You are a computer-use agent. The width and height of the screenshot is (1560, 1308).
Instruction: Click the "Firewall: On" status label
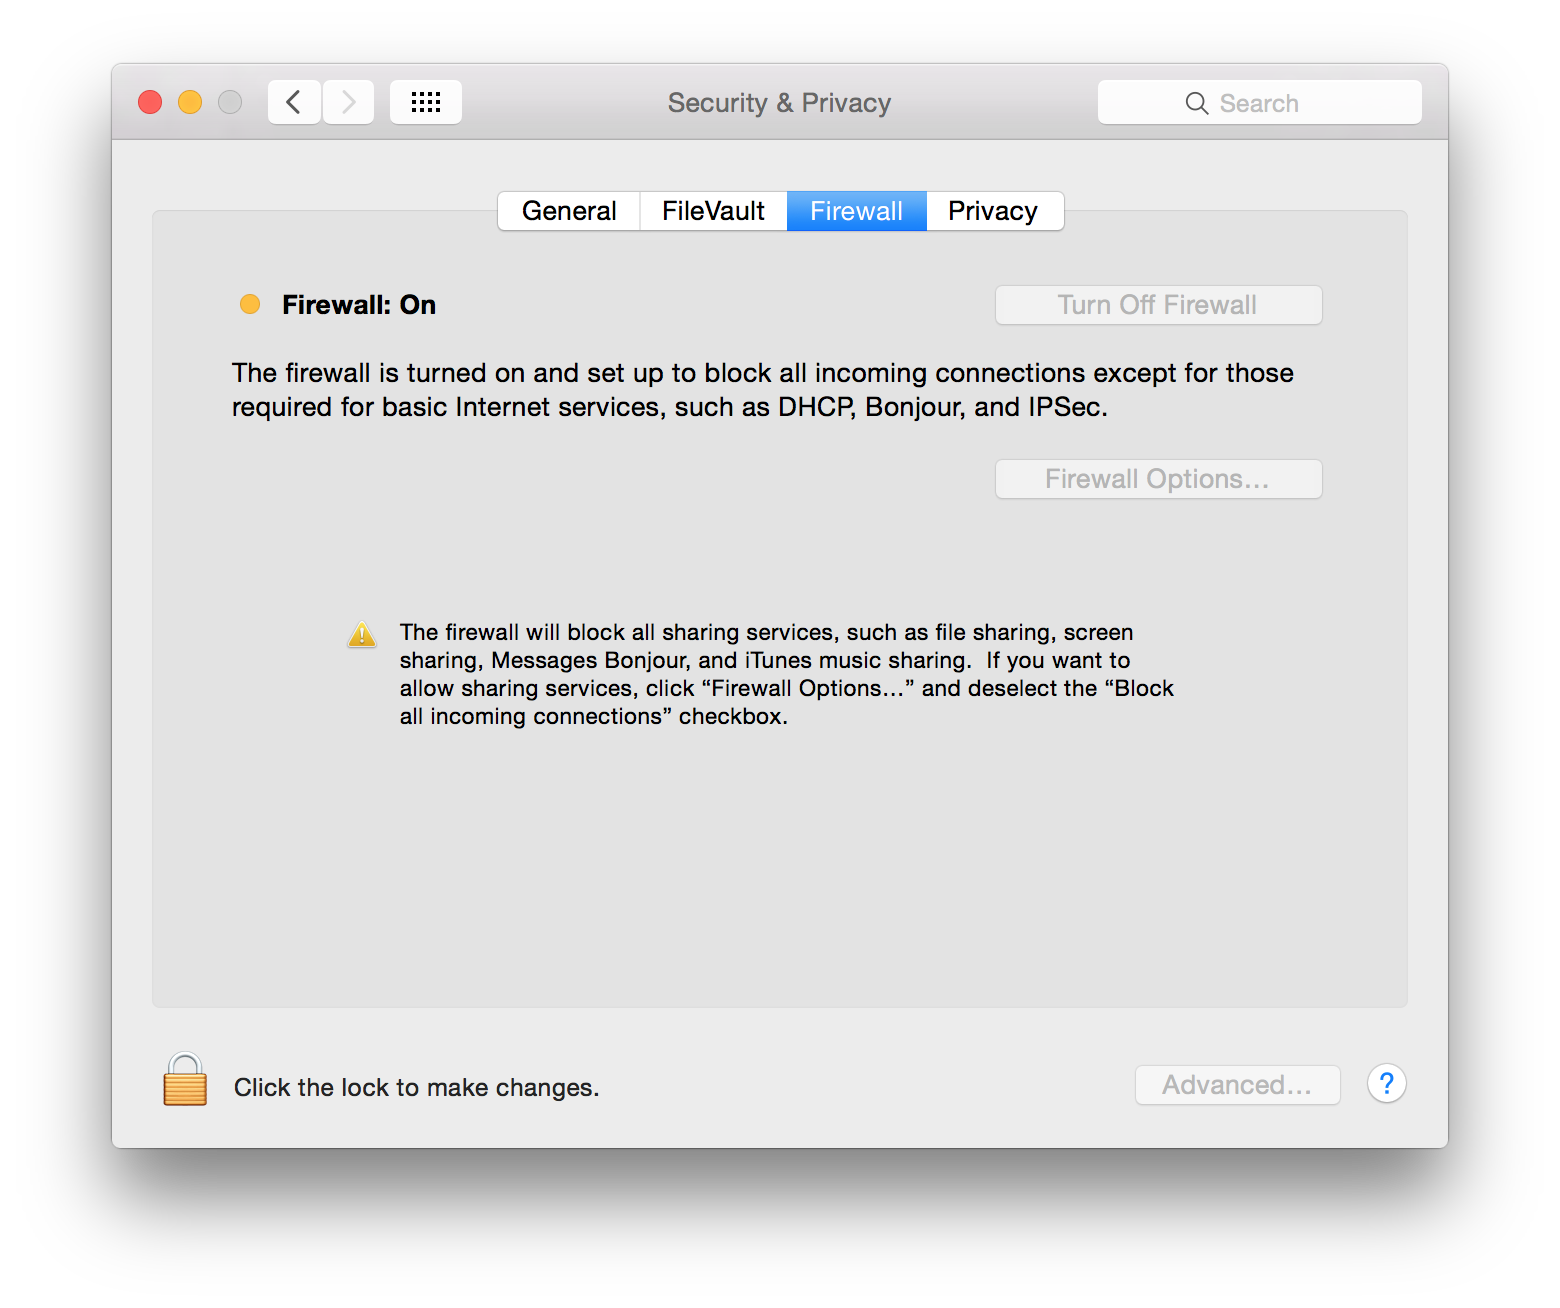[359, 305]
